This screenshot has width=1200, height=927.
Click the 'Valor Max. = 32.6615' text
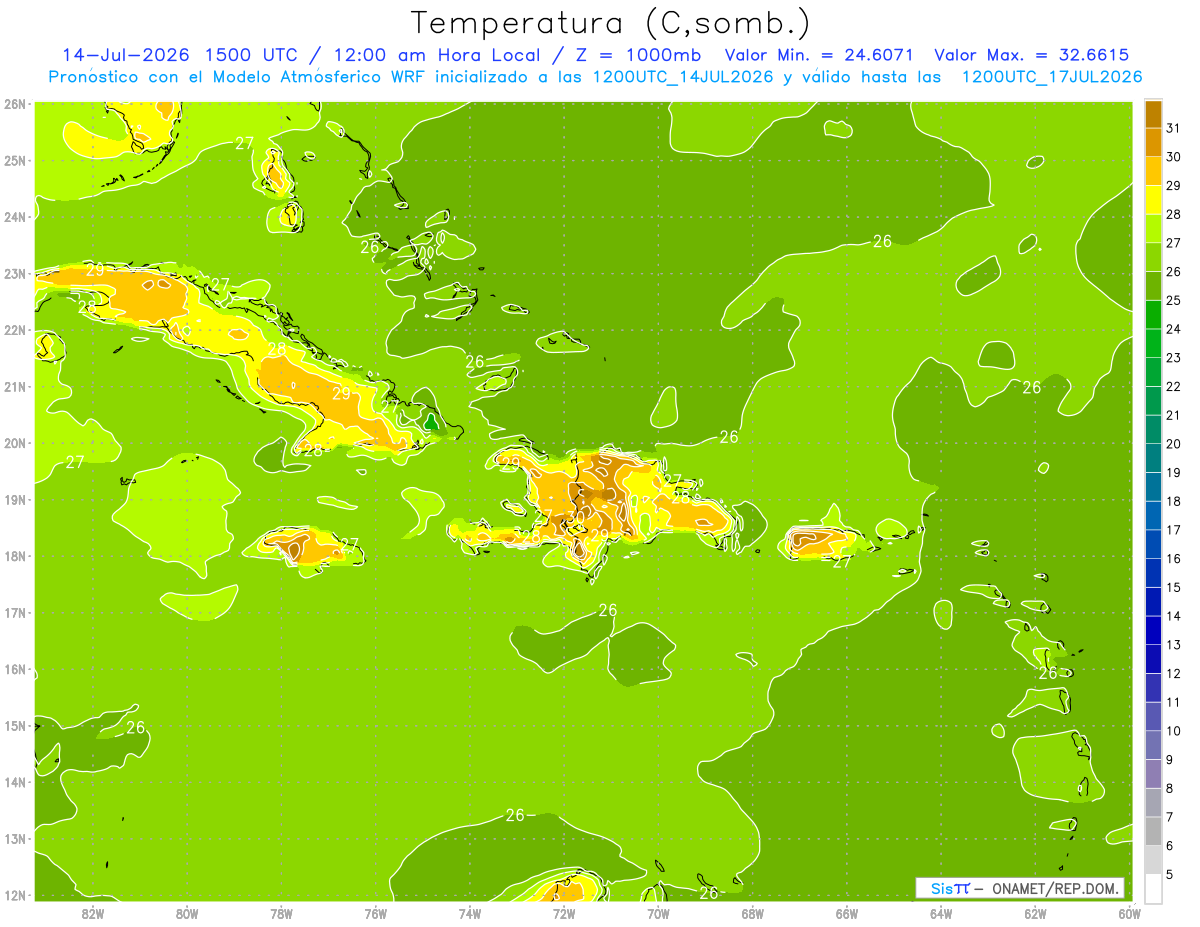pyautogui.click(x=1032, y=55)
